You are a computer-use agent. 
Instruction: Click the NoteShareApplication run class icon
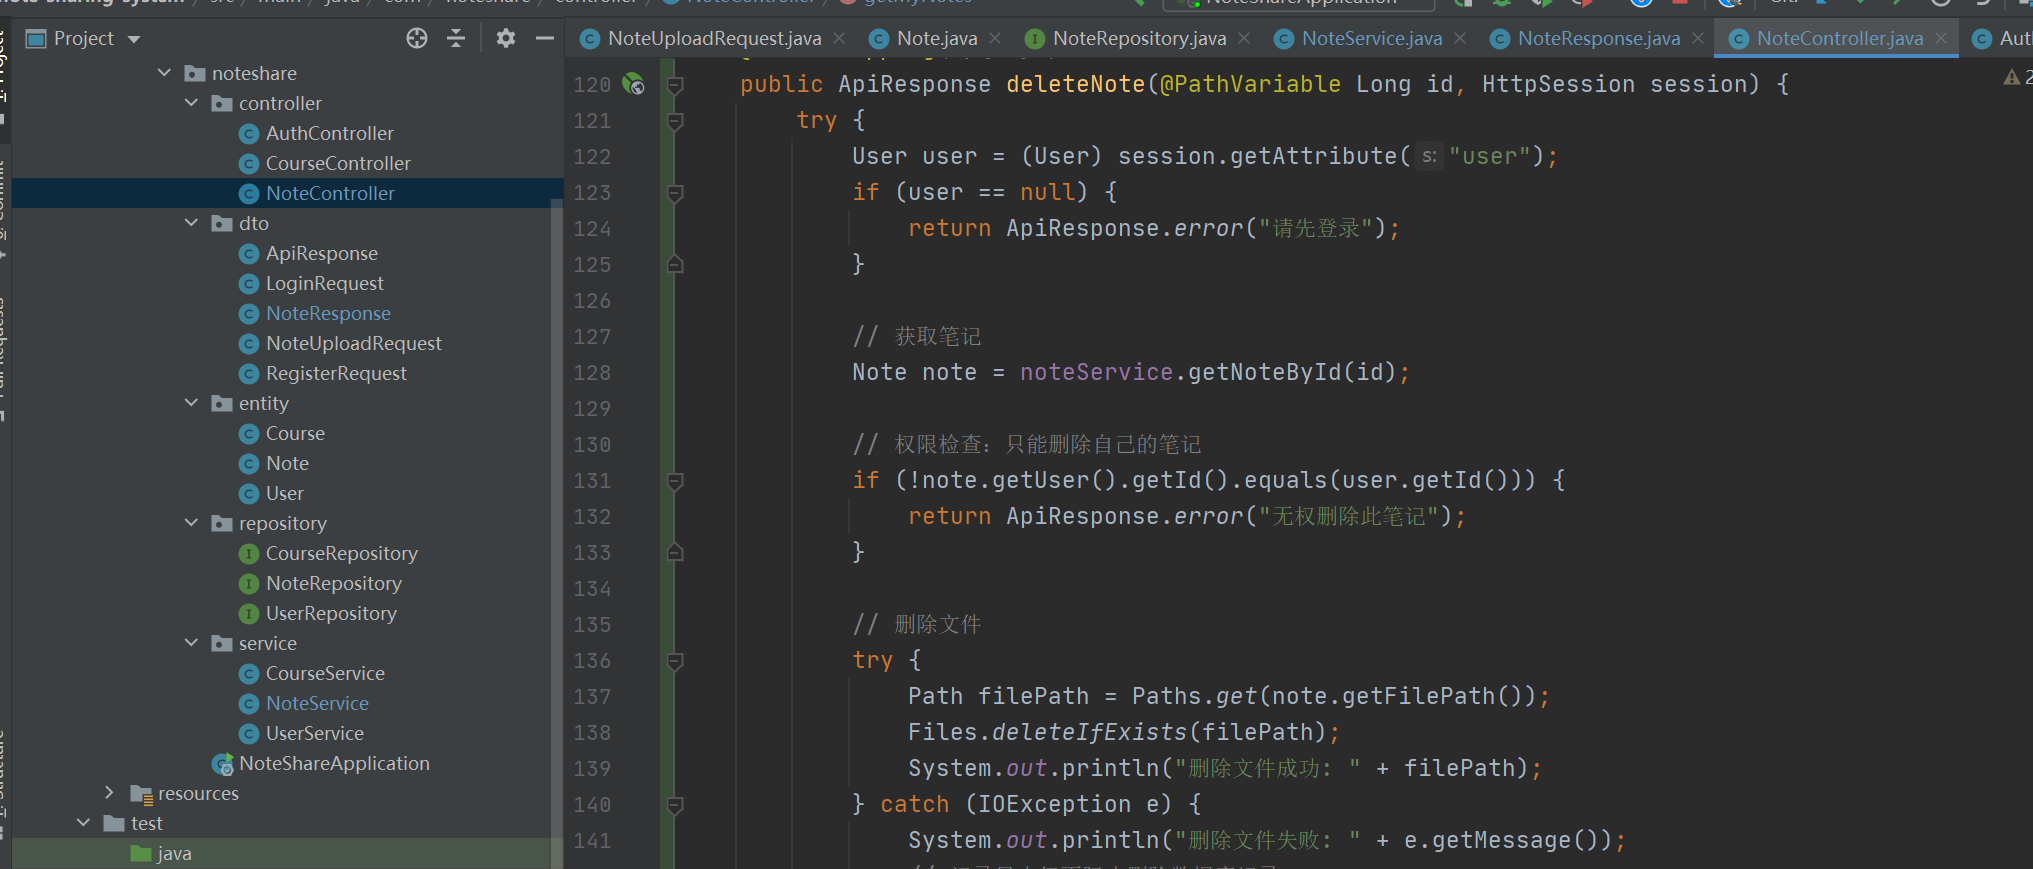pyautogui.click(x=222, y=764)
